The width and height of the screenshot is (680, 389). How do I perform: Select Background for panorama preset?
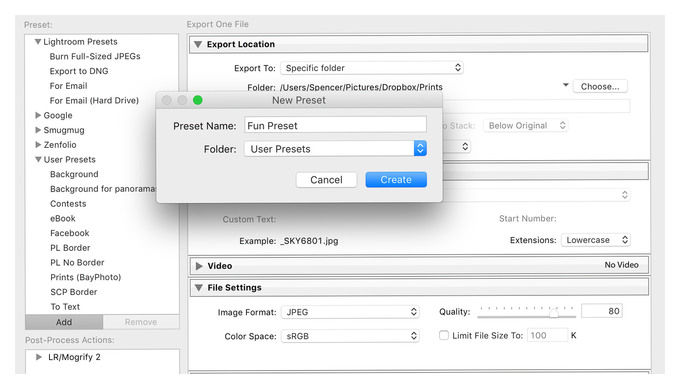[x=103, y=189]
